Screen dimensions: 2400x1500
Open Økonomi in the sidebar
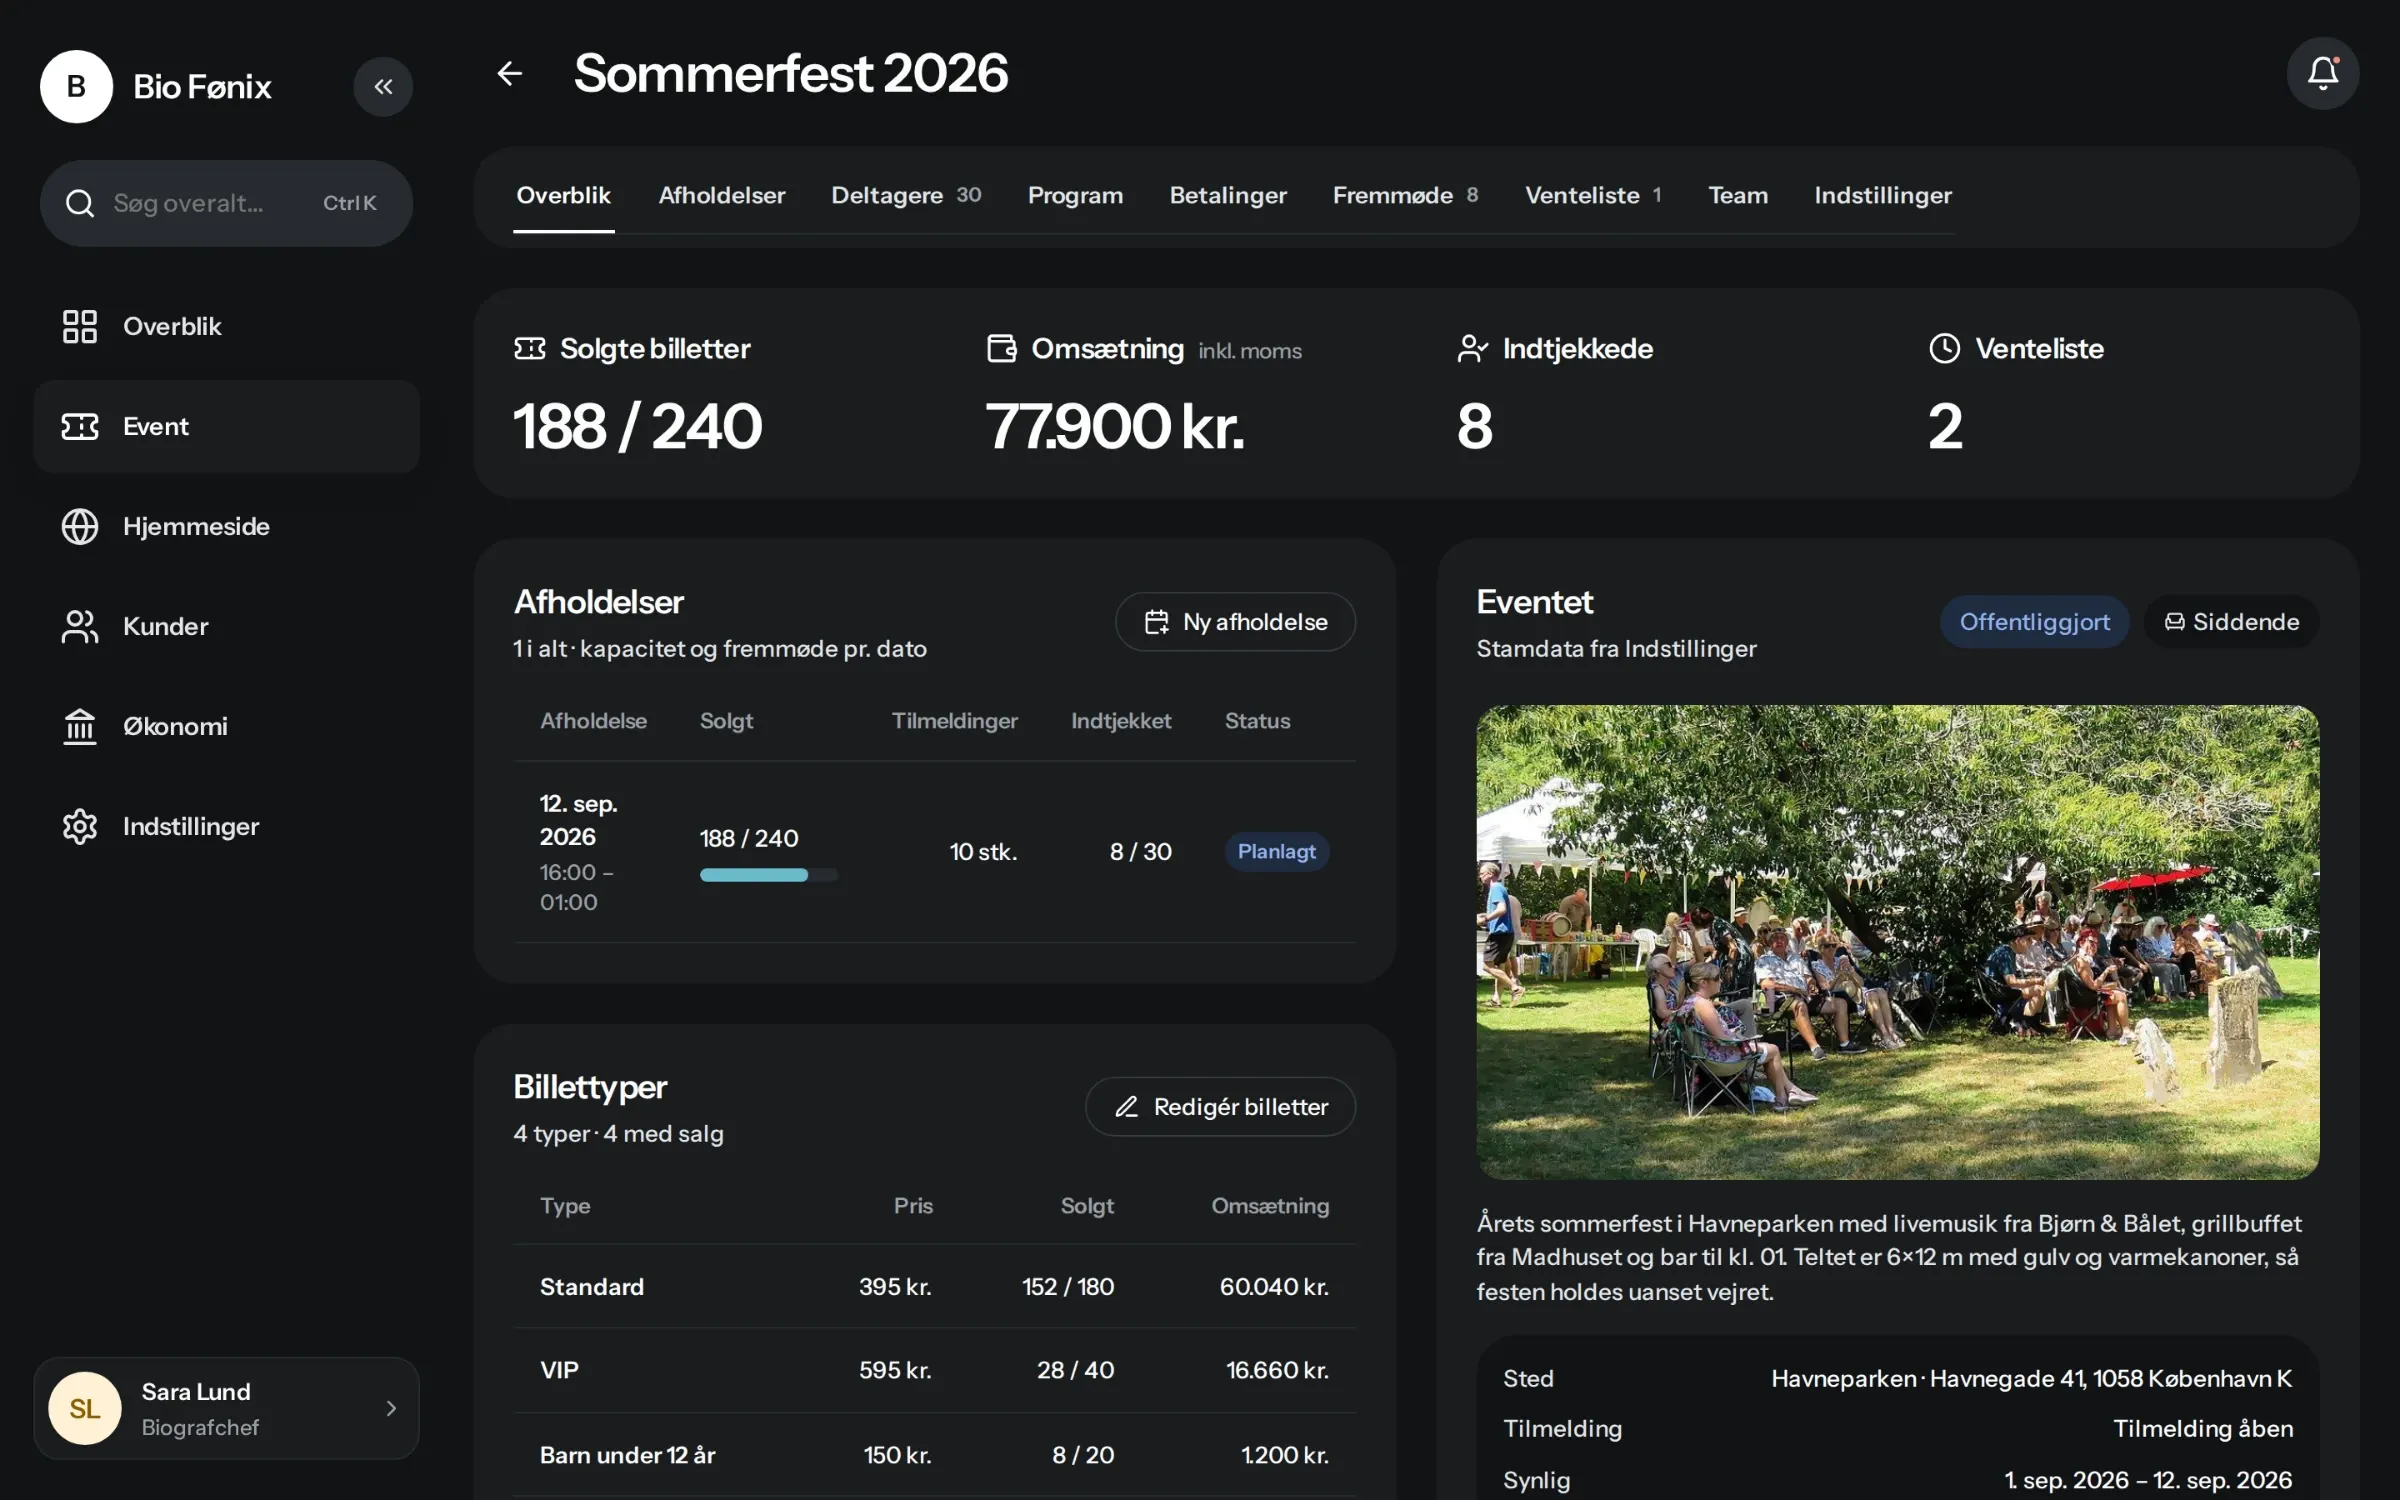coord(226,726)
